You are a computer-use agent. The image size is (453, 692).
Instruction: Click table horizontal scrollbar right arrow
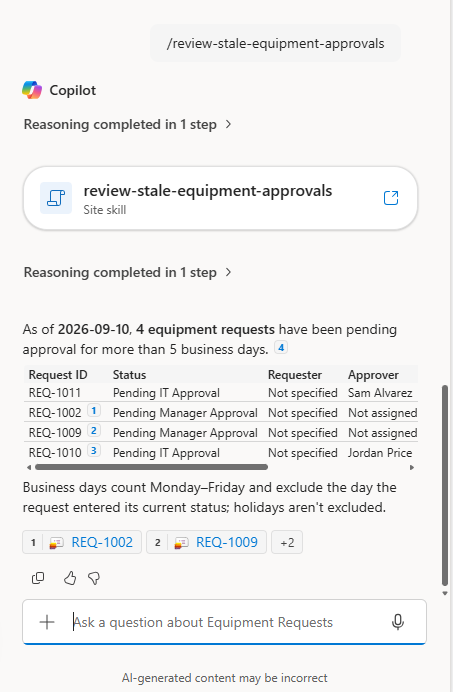tap(412, 467)
